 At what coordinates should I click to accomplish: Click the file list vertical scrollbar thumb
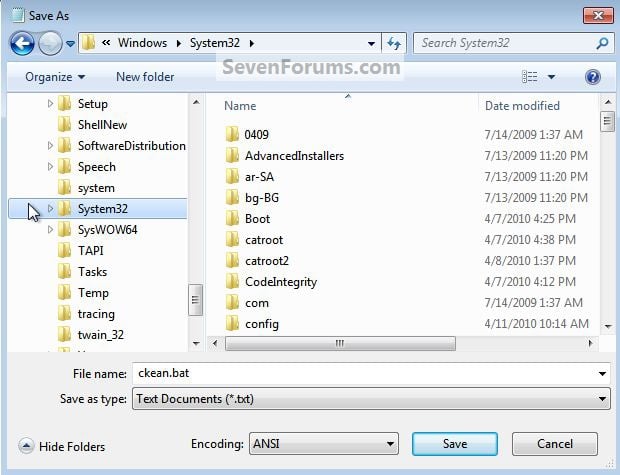608,122
